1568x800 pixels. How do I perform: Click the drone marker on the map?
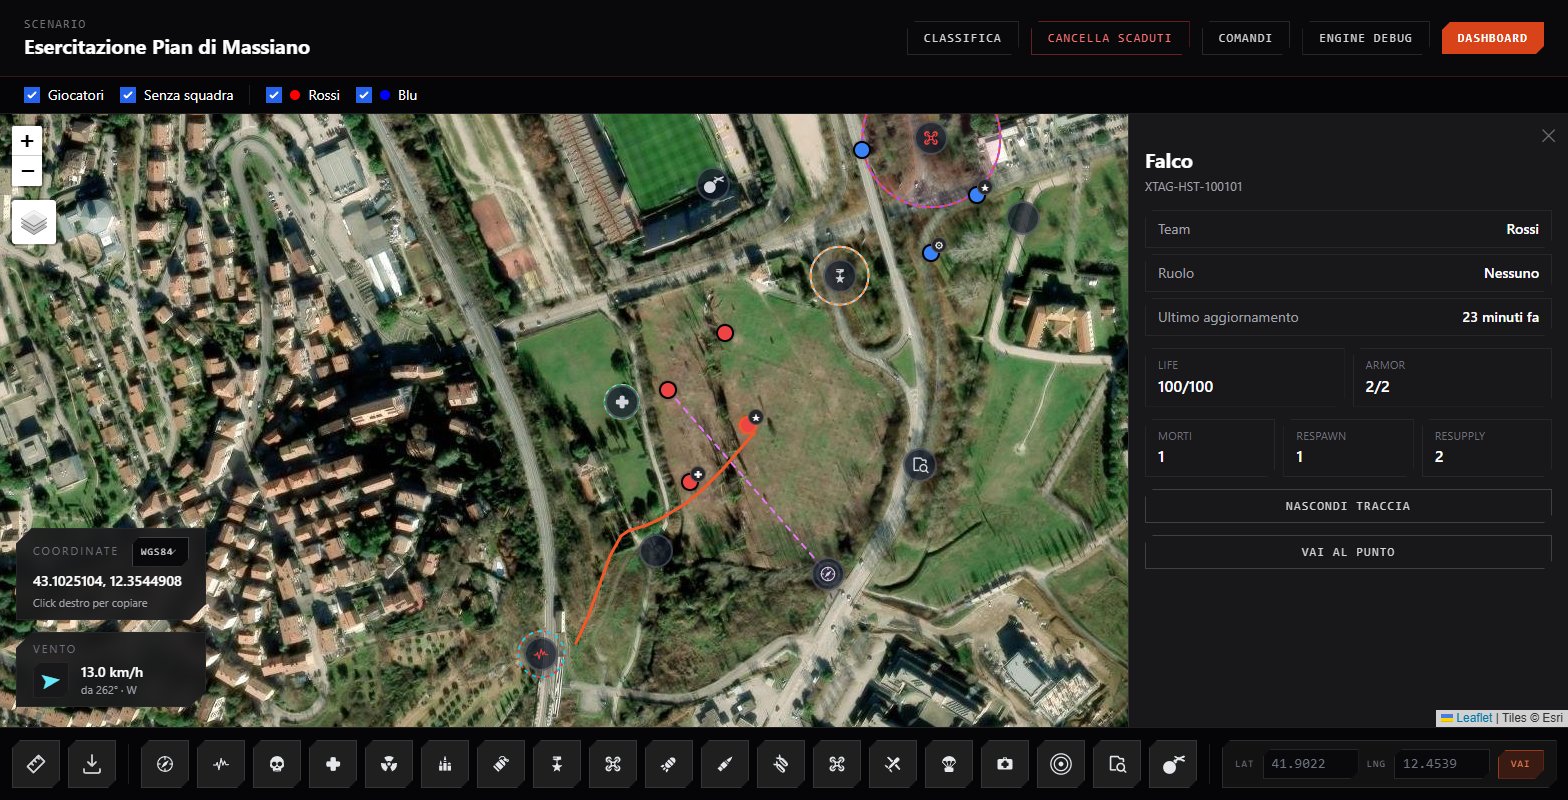pos(931,138)
